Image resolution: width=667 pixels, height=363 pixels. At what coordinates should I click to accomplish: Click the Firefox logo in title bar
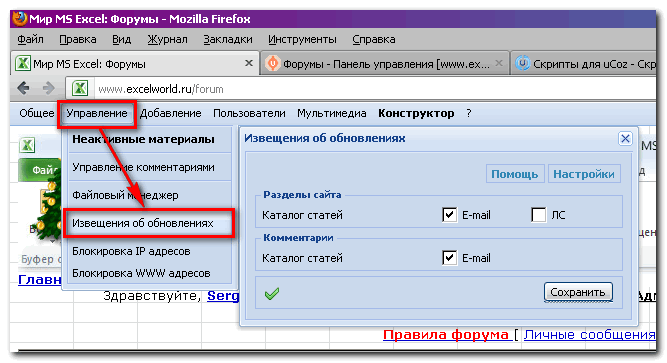click(x=20, y=19)
